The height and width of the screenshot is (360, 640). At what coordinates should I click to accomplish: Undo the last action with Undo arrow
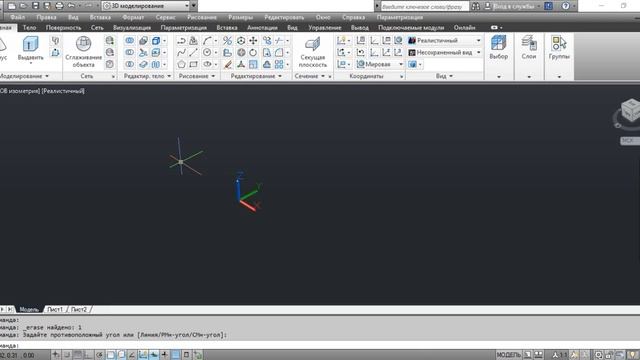tap(71, 6)
